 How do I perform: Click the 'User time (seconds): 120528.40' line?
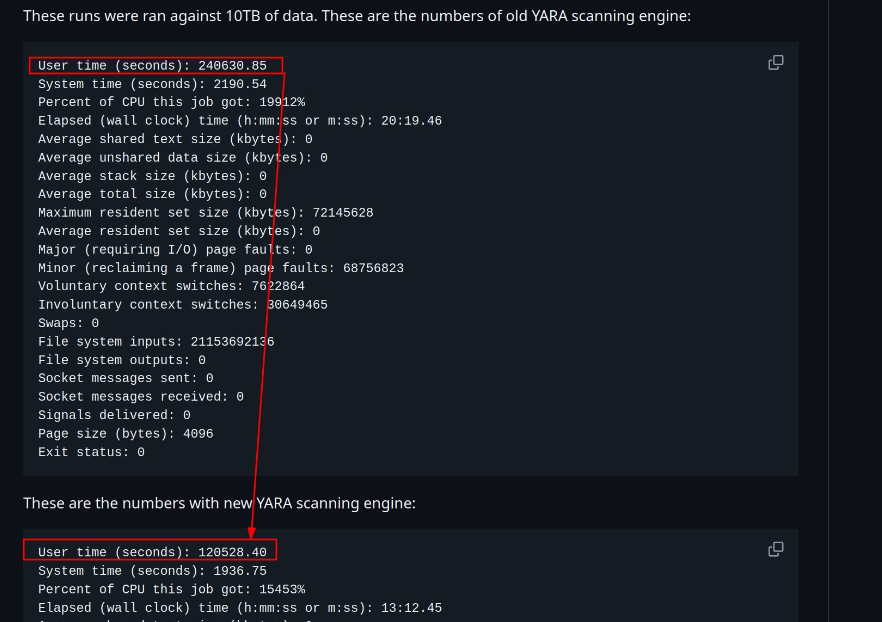point(152,552)
